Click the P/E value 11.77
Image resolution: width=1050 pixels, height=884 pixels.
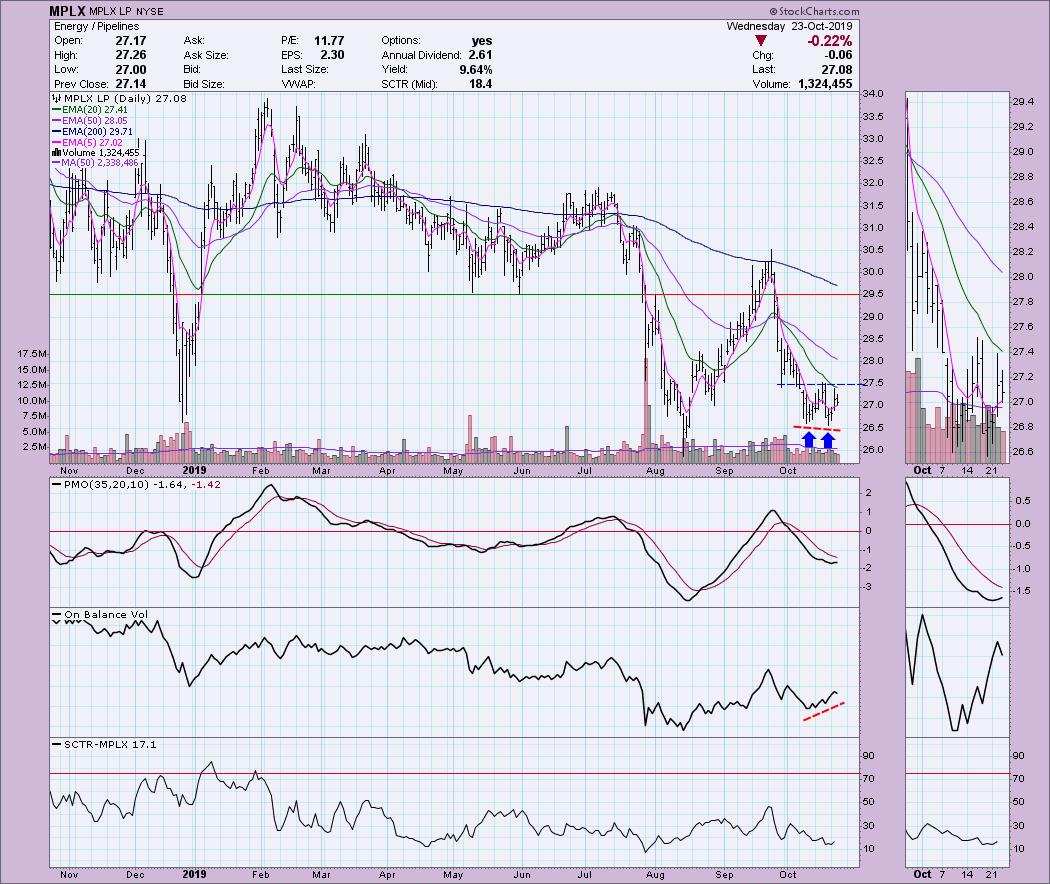(329, 40)
